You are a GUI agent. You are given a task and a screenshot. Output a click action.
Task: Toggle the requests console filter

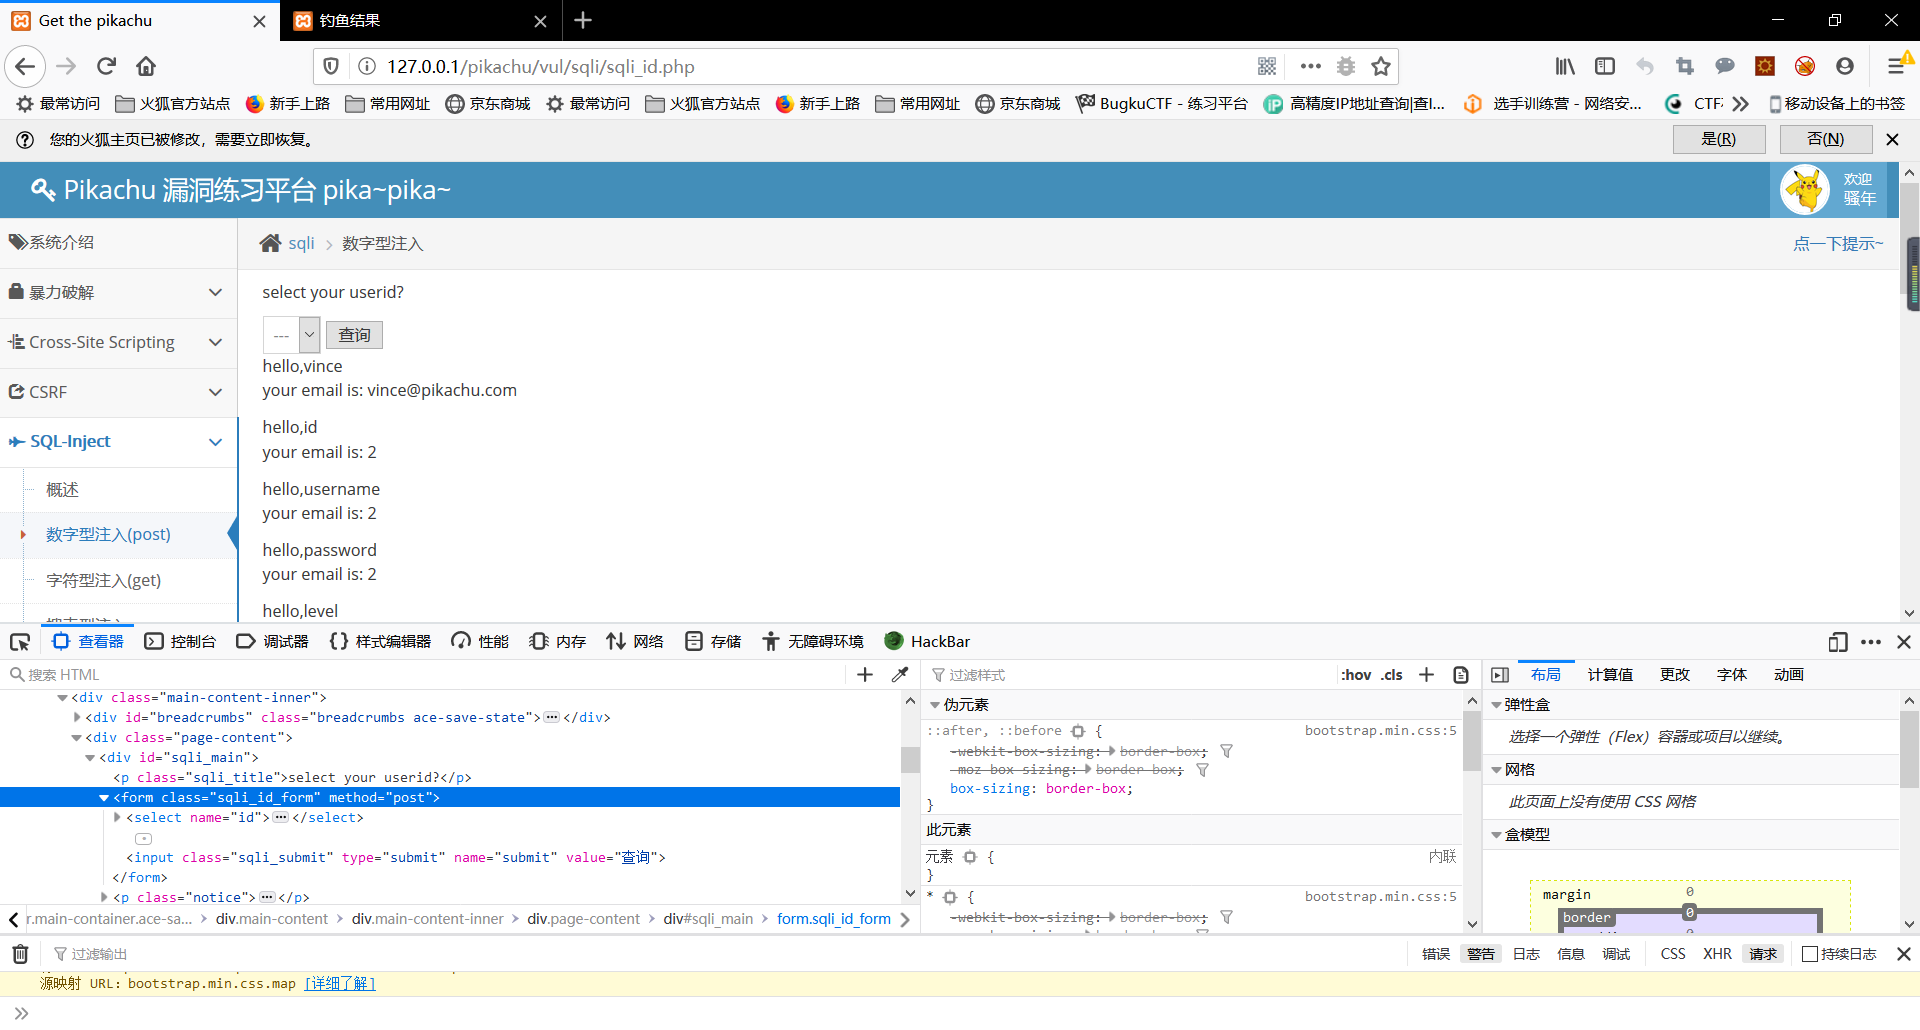pyautogui.click(x=1763, y=954)
